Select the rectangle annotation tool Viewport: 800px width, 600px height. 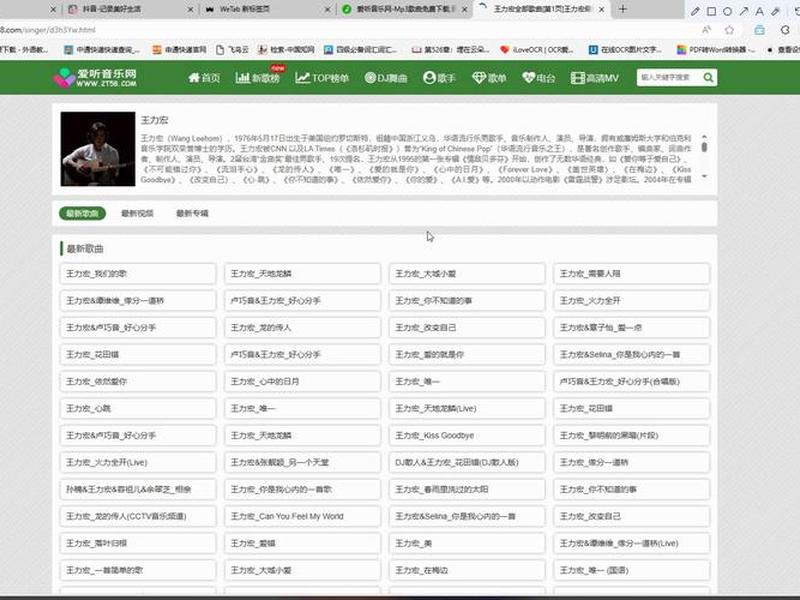coord(711,11)
